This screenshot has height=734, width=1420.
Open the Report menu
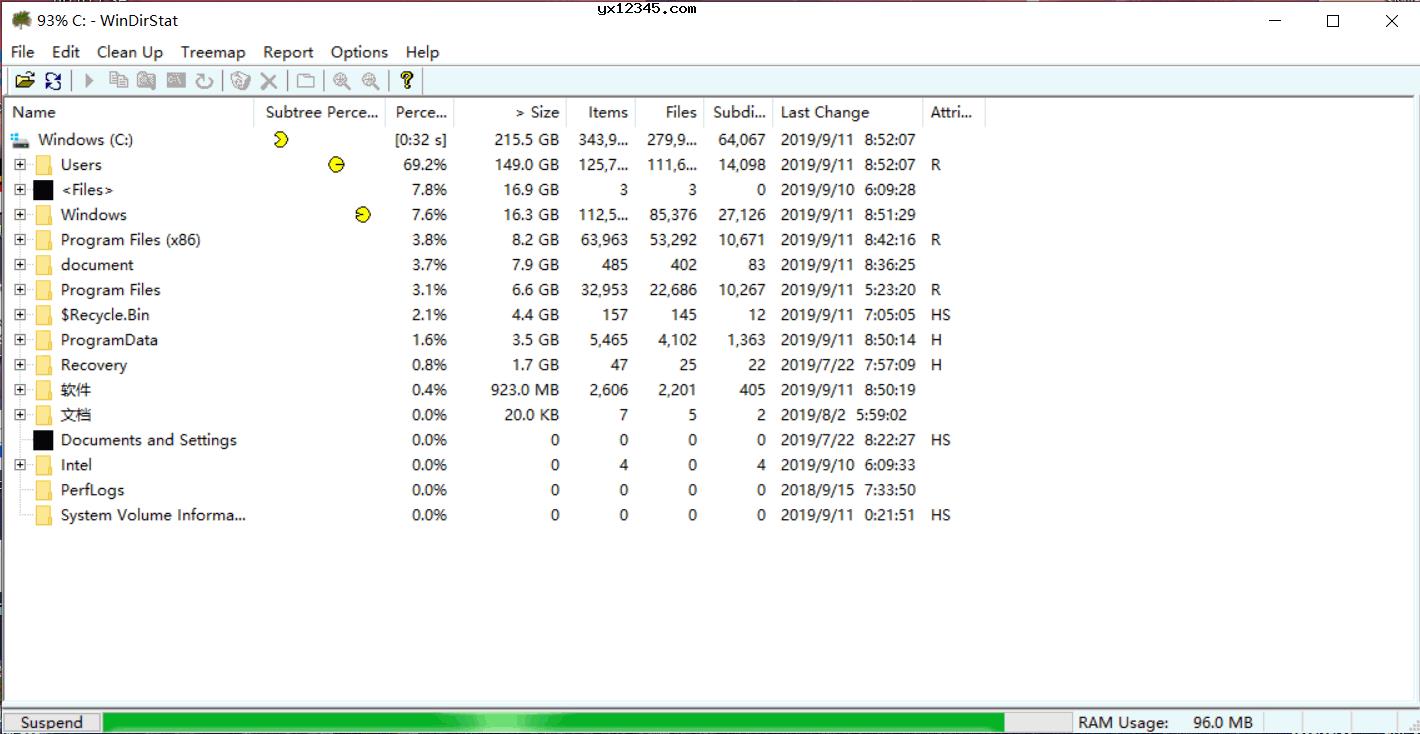point(288,52)
